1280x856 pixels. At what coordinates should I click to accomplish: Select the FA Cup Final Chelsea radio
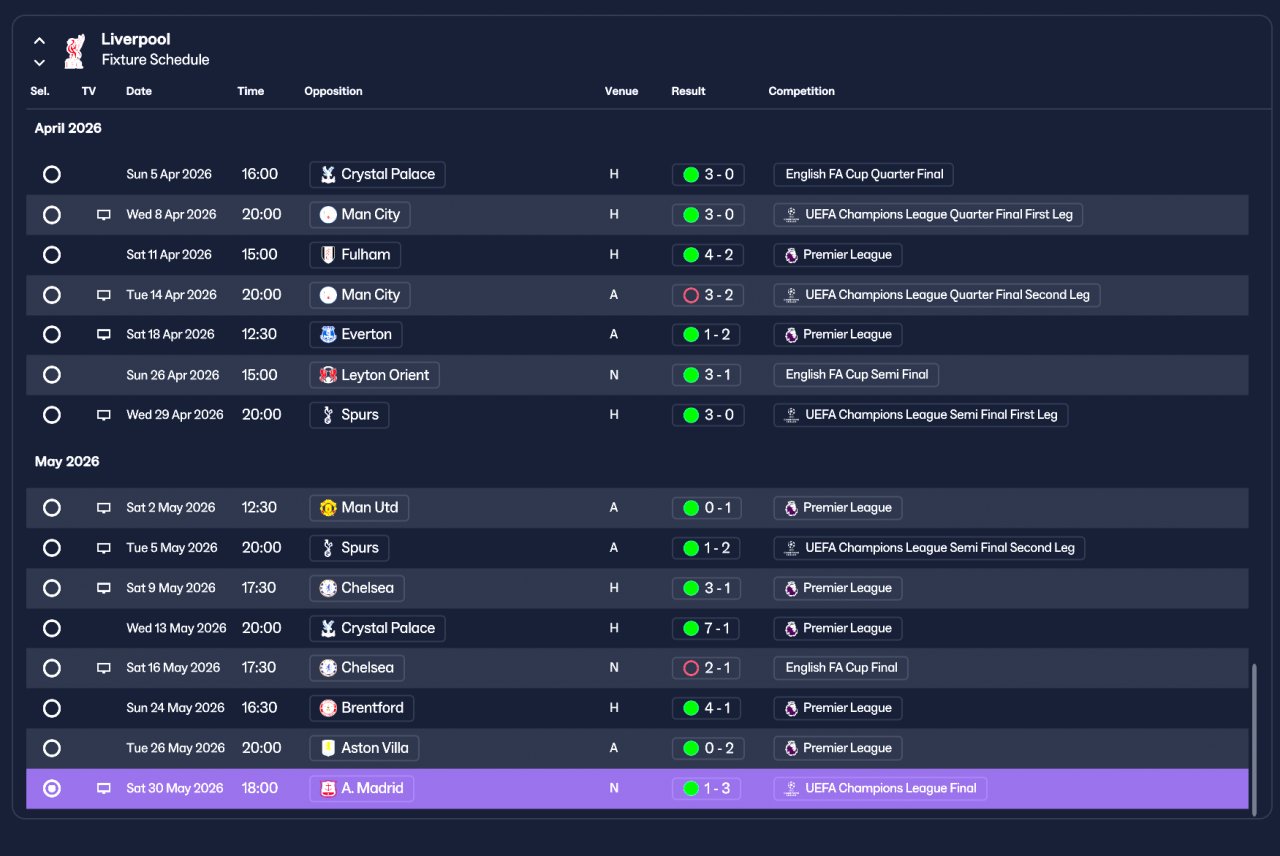click(x=52, y=668)
